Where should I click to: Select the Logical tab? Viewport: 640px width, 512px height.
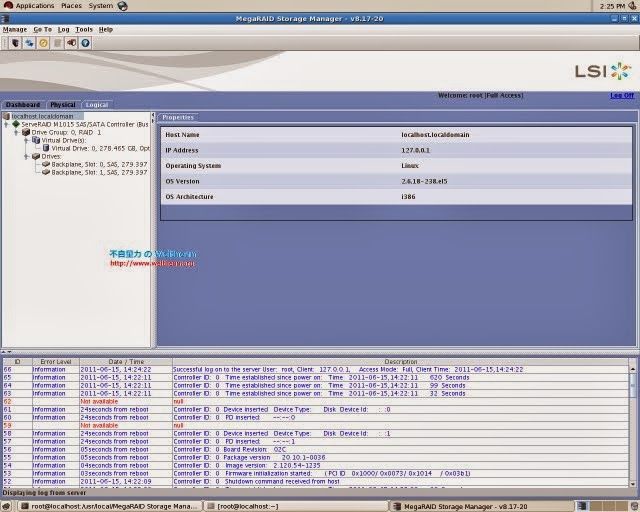tap(97, 105)
